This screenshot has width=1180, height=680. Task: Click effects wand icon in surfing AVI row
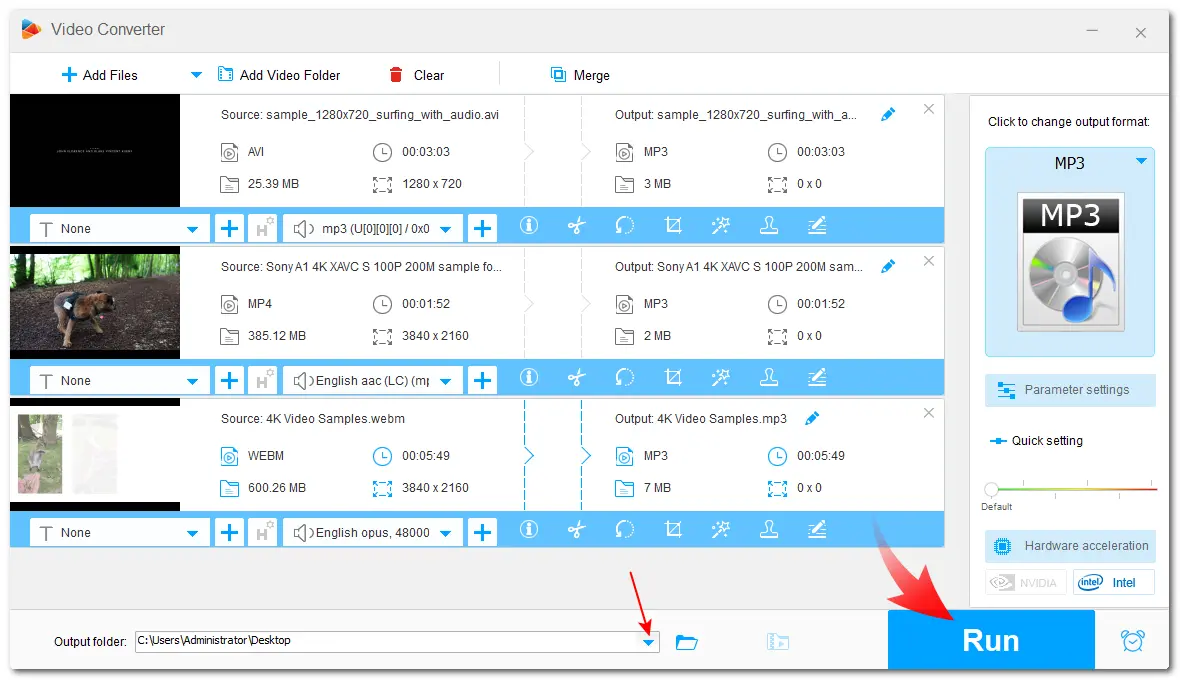[x=721, y=226]
